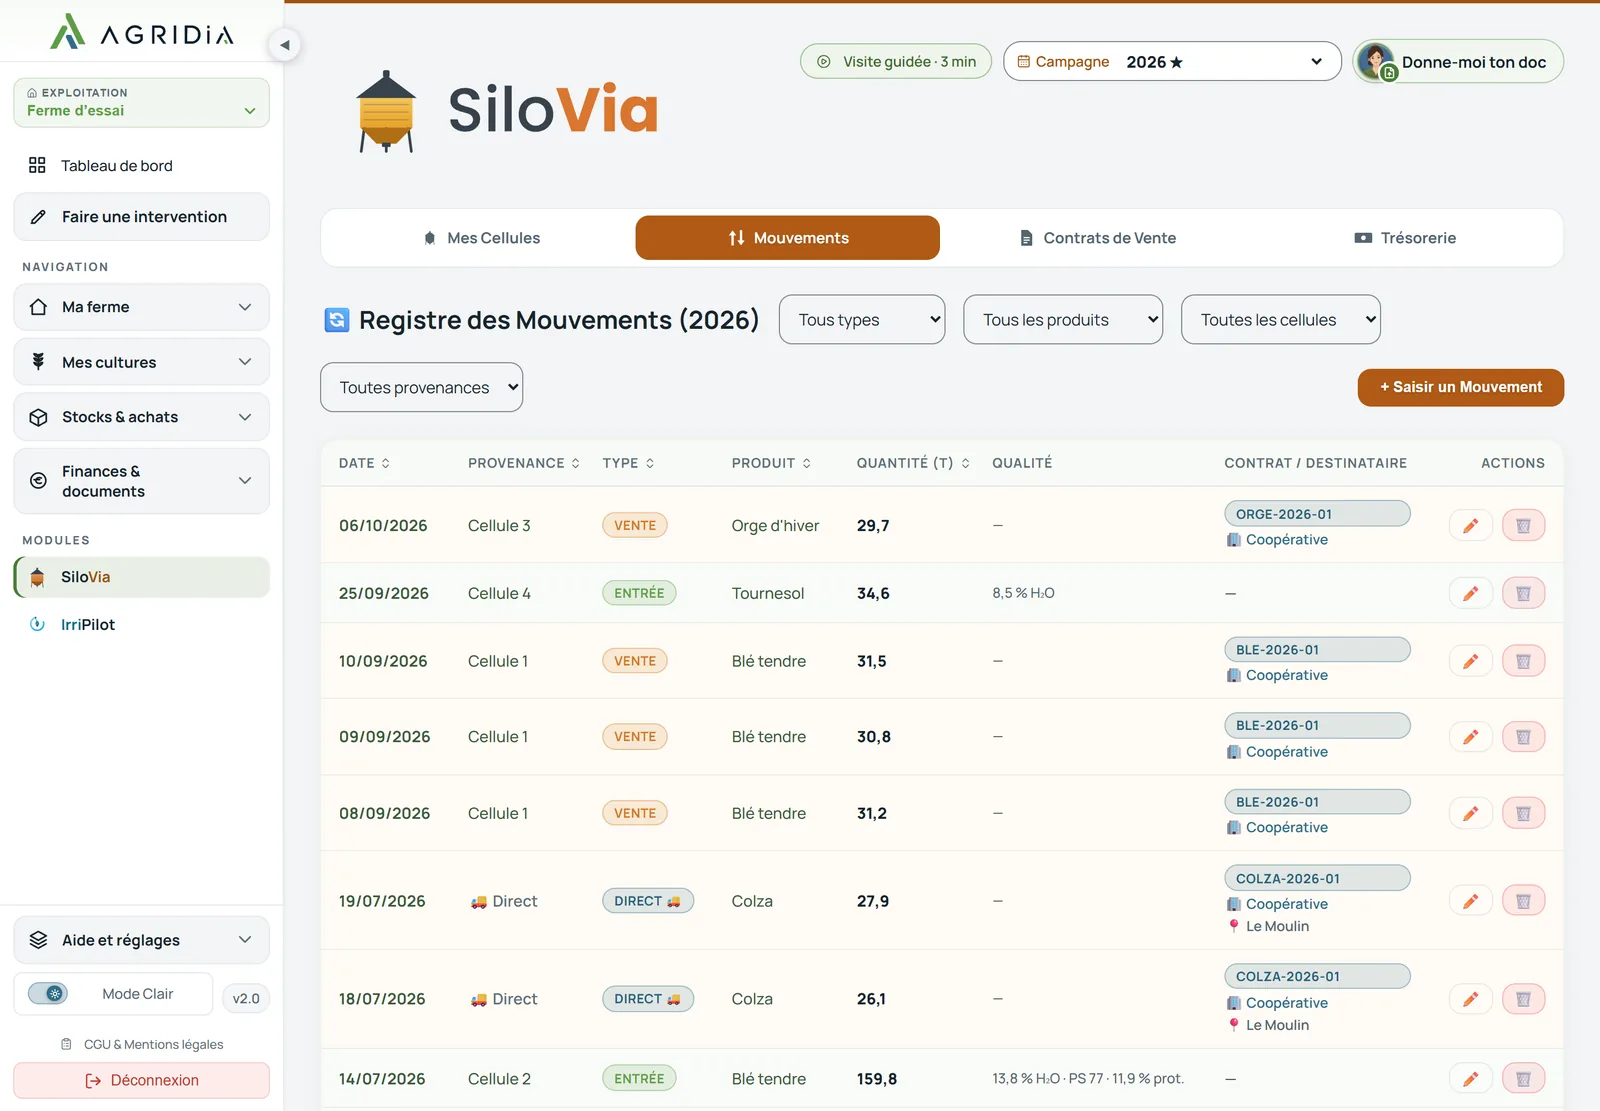Click the Déconnexion button

[141, 1081]
